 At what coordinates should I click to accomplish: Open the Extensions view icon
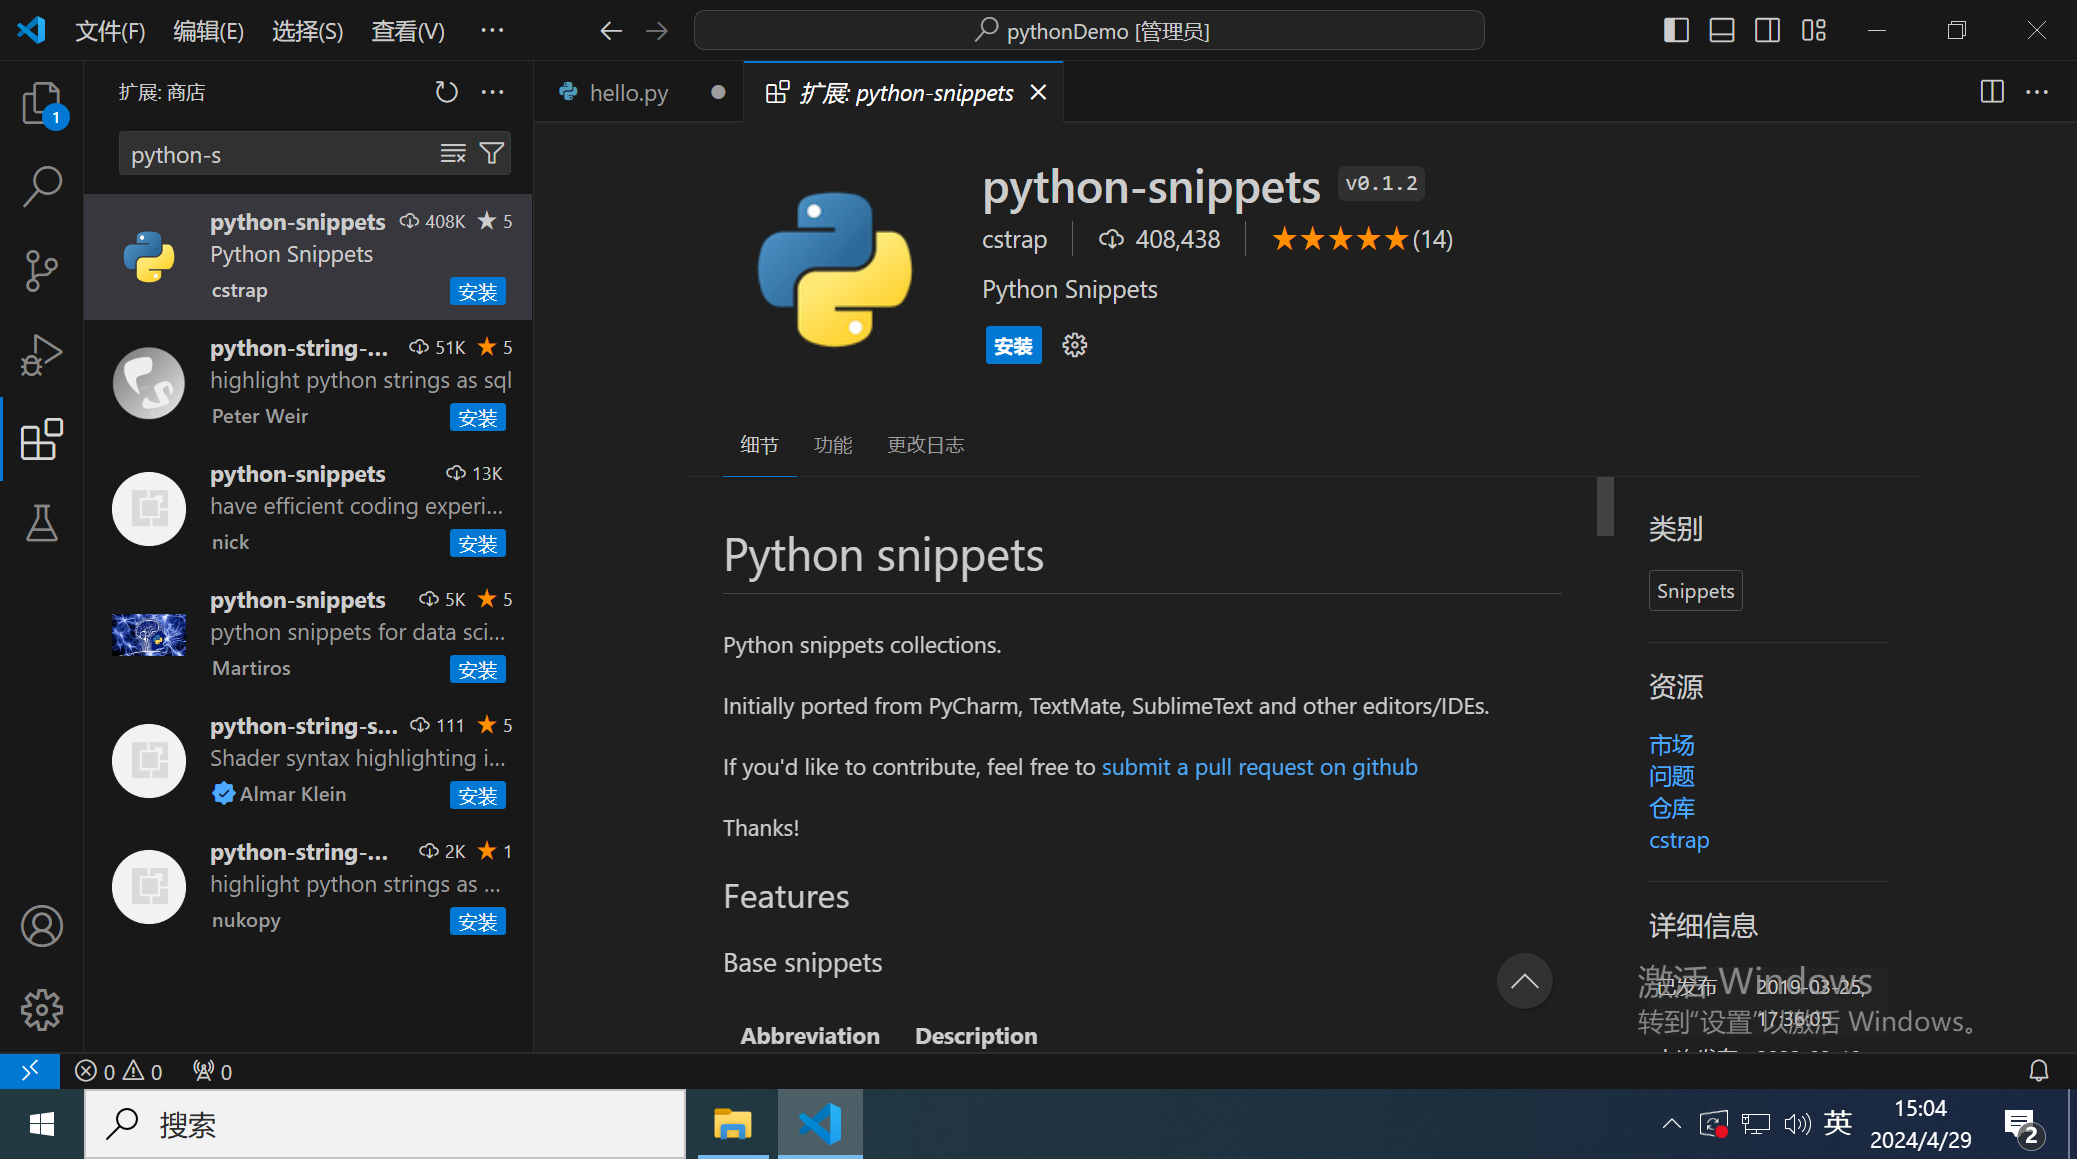[x=42, y=439]
